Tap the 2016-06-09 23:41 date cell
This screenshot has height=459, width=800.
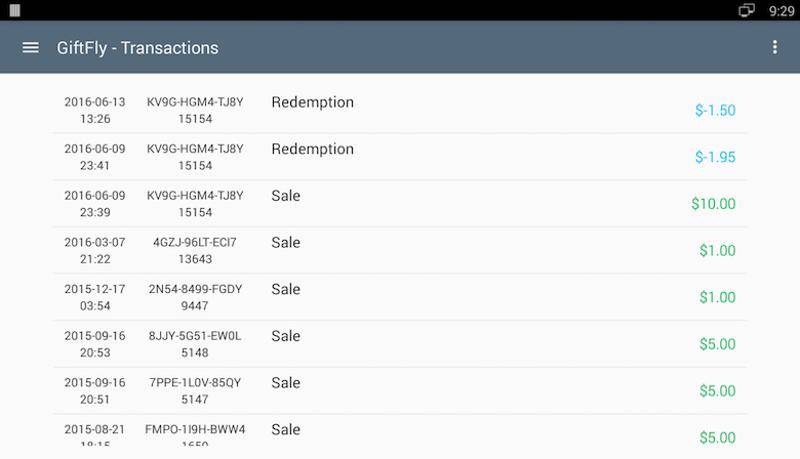pos(95,157)
